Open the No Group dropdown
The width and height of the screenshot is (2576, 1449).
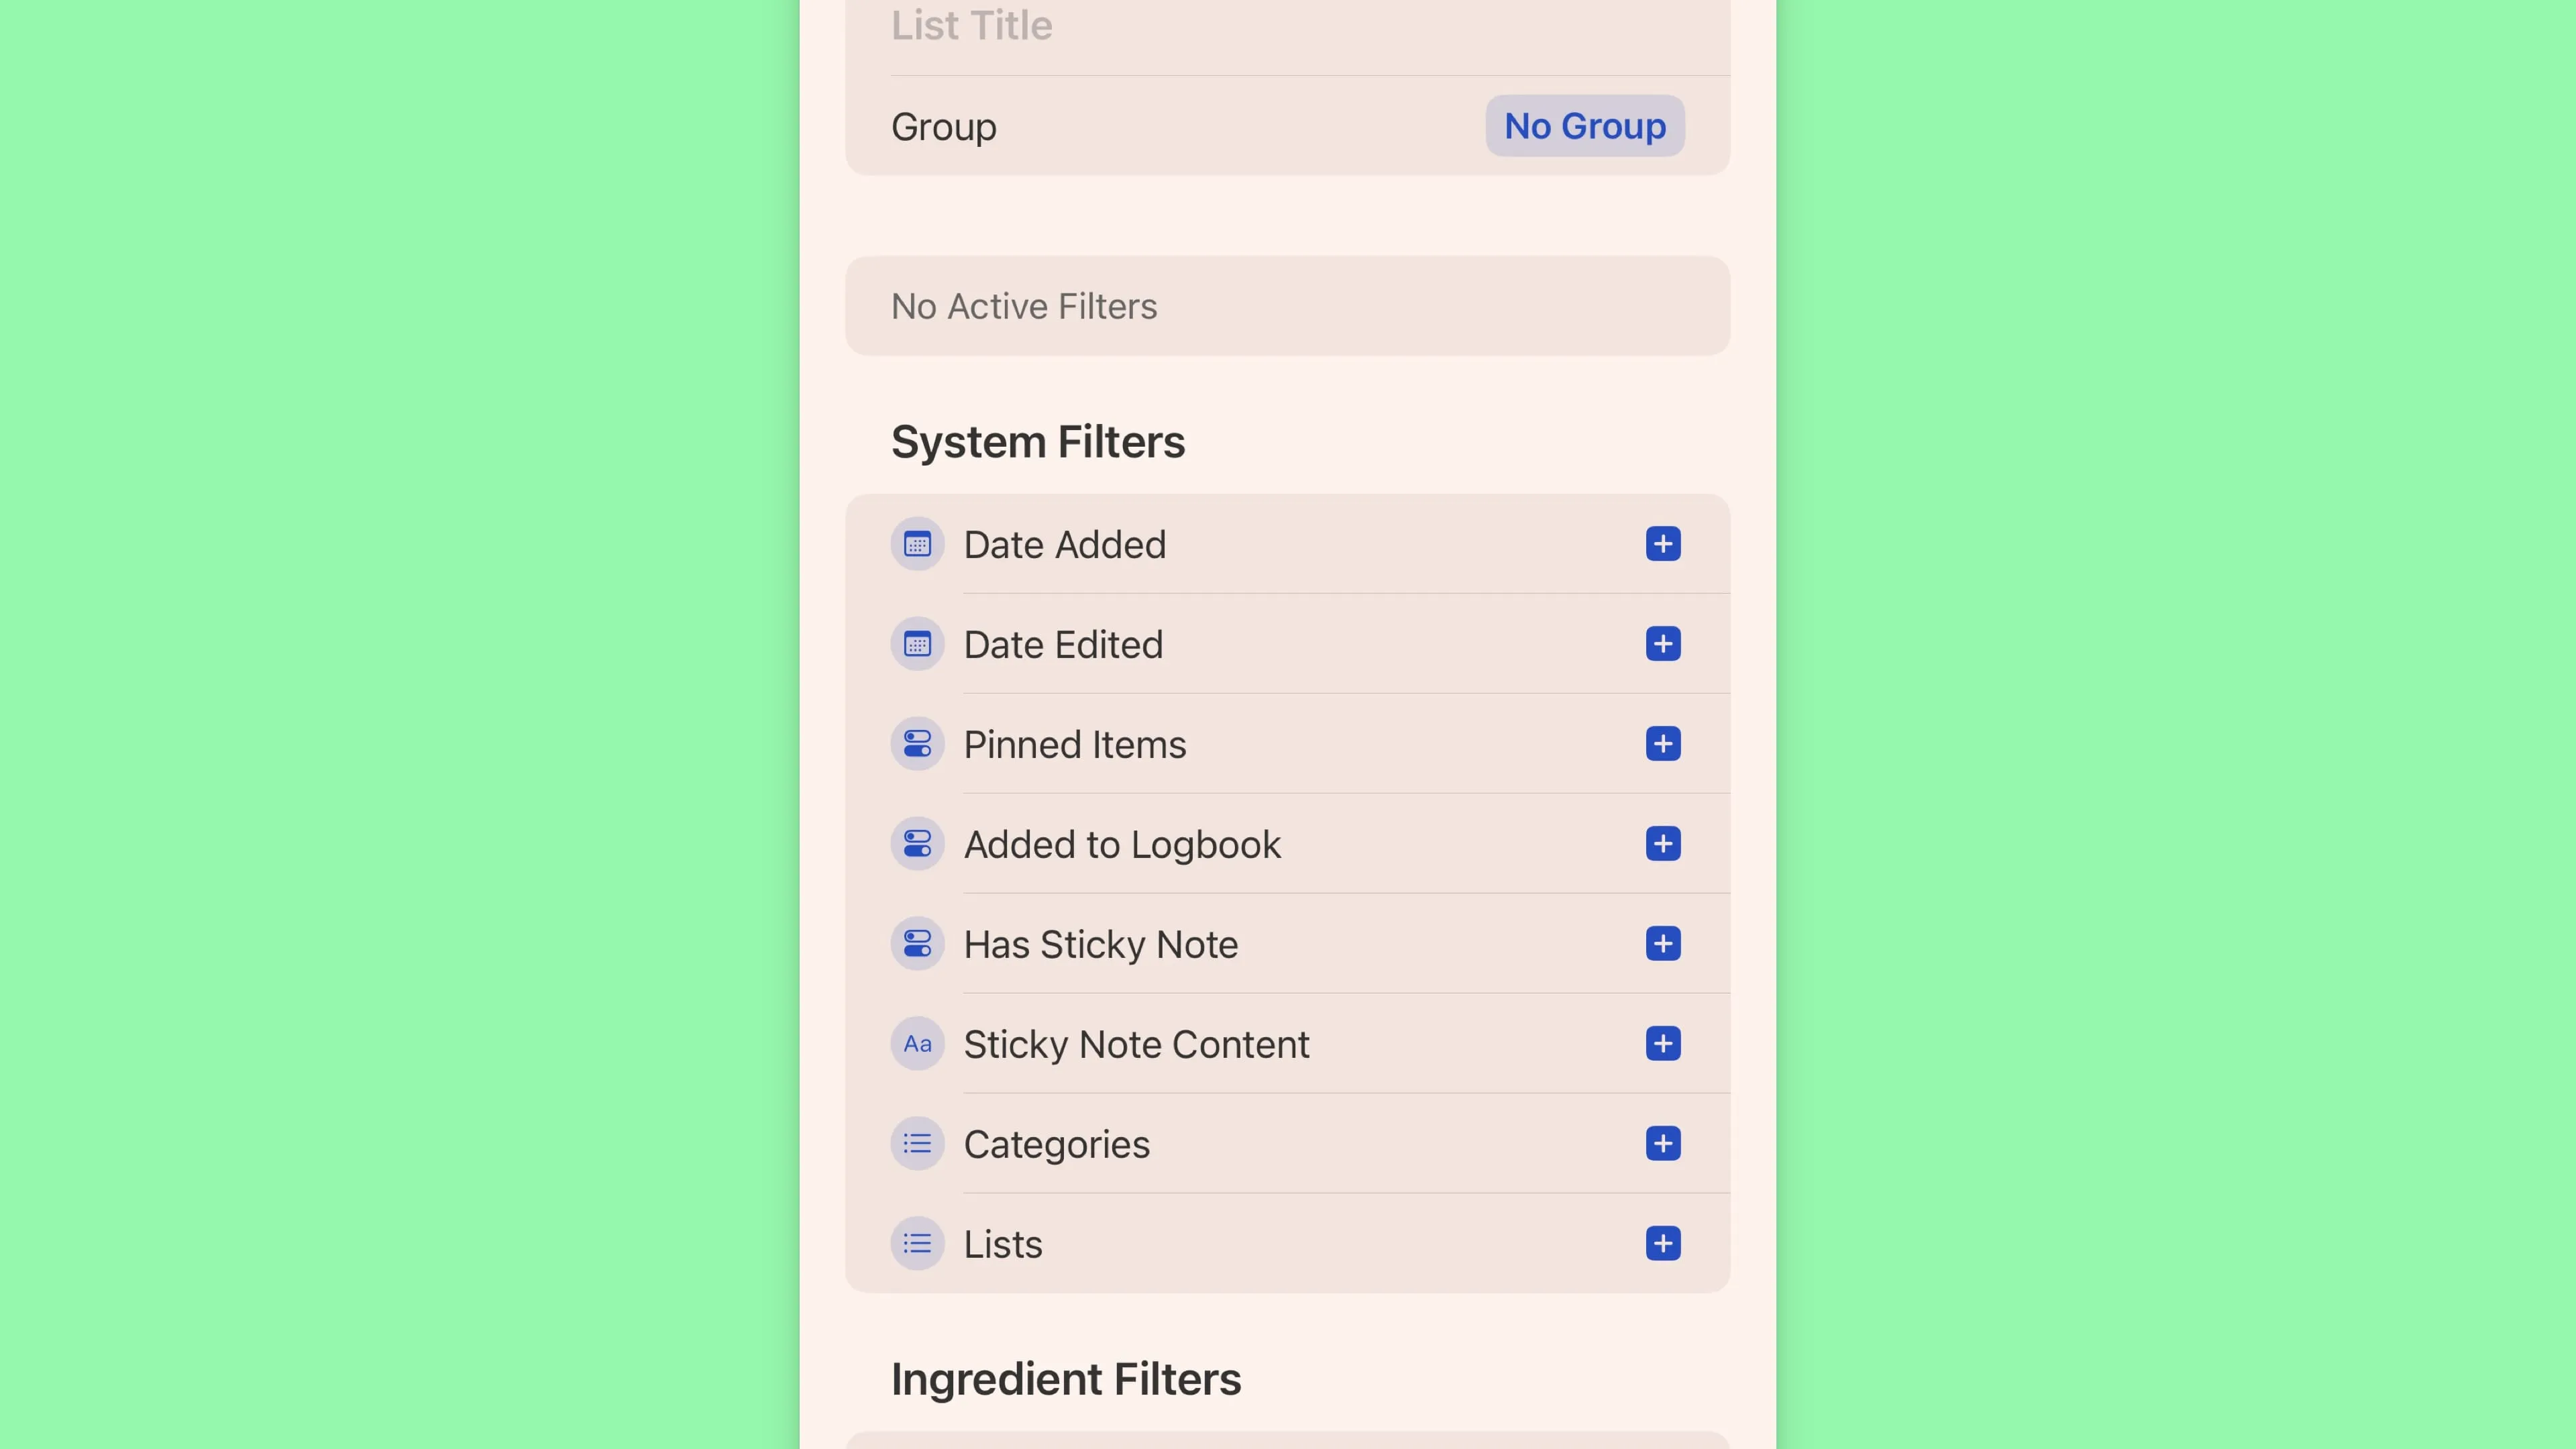pos(1584,126)
